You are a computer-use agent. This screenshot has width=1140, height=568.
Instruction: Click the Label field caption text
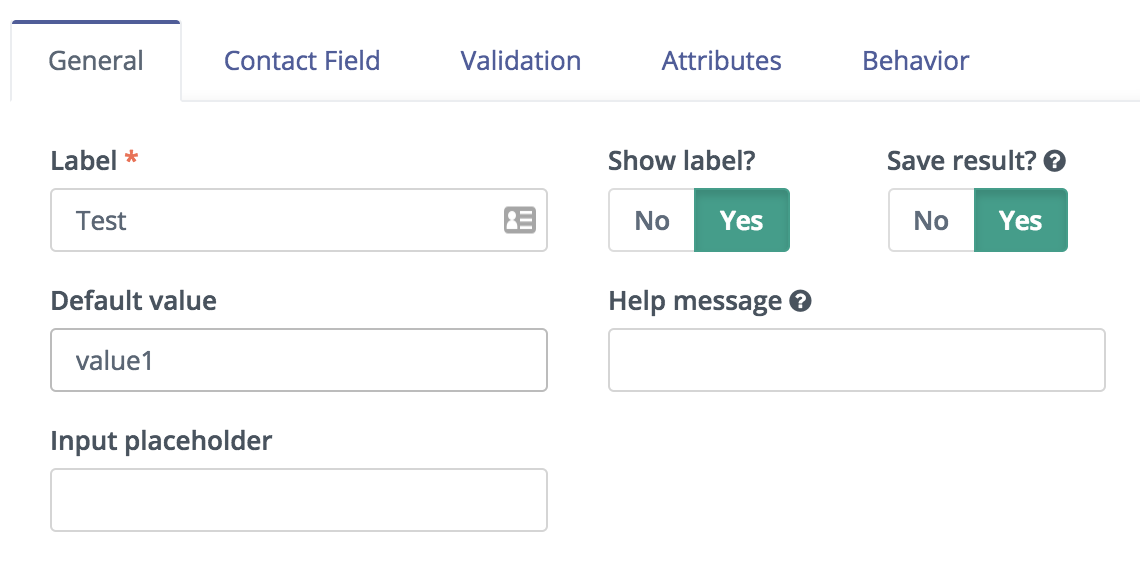tap(84, 161)
